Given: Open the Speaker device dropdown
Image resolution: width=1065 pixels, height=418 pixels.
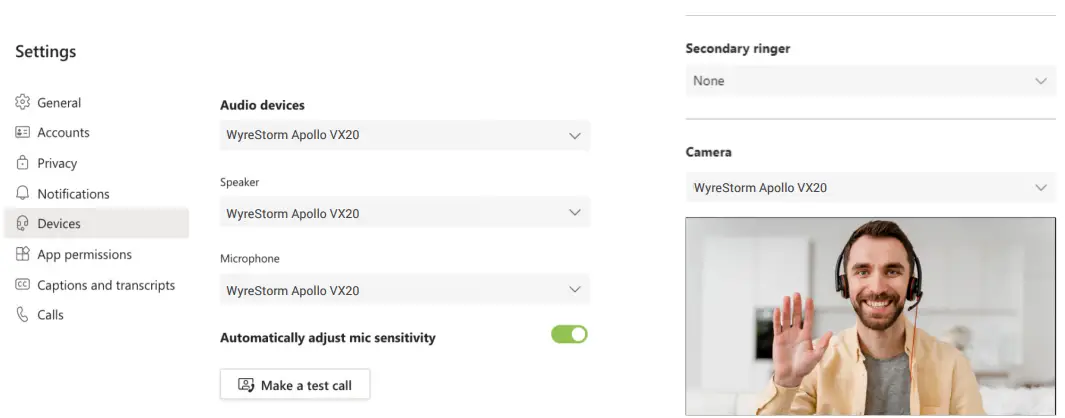Looking at the screenshot, I should pyautogui.click(x=404, y=213).
